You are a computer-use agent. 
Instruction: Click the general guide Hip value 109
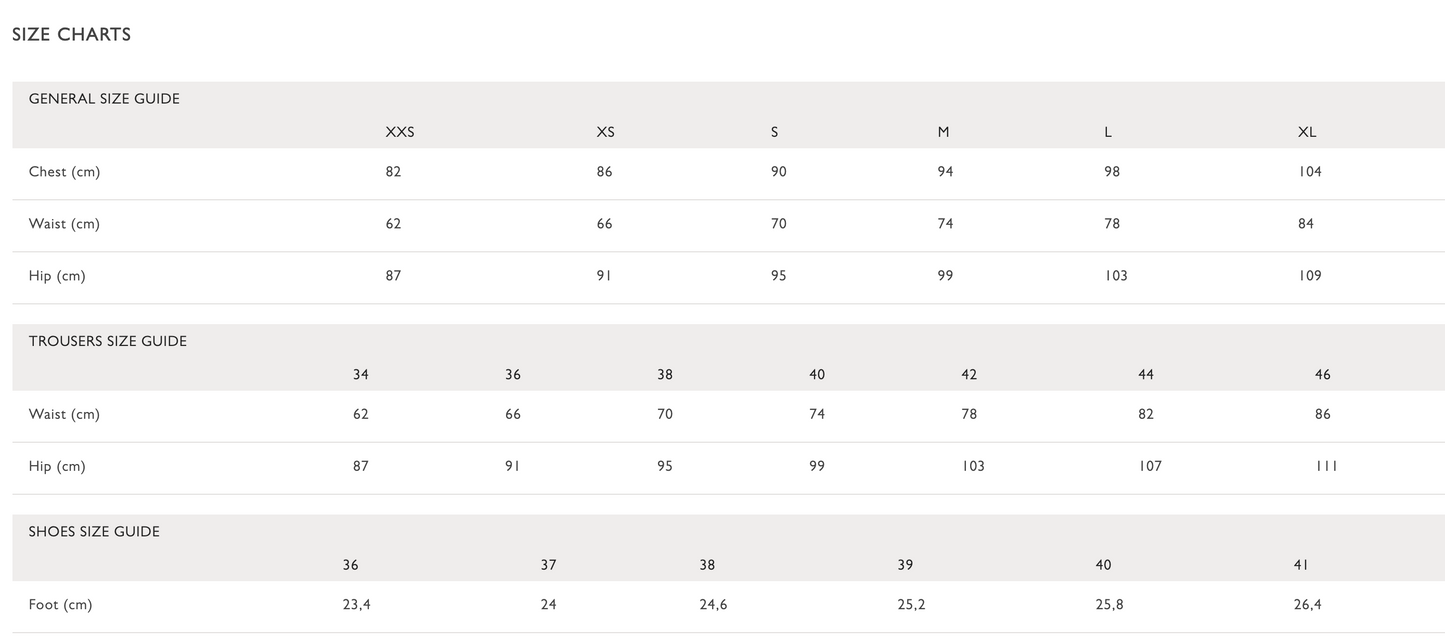[1310, 276]
